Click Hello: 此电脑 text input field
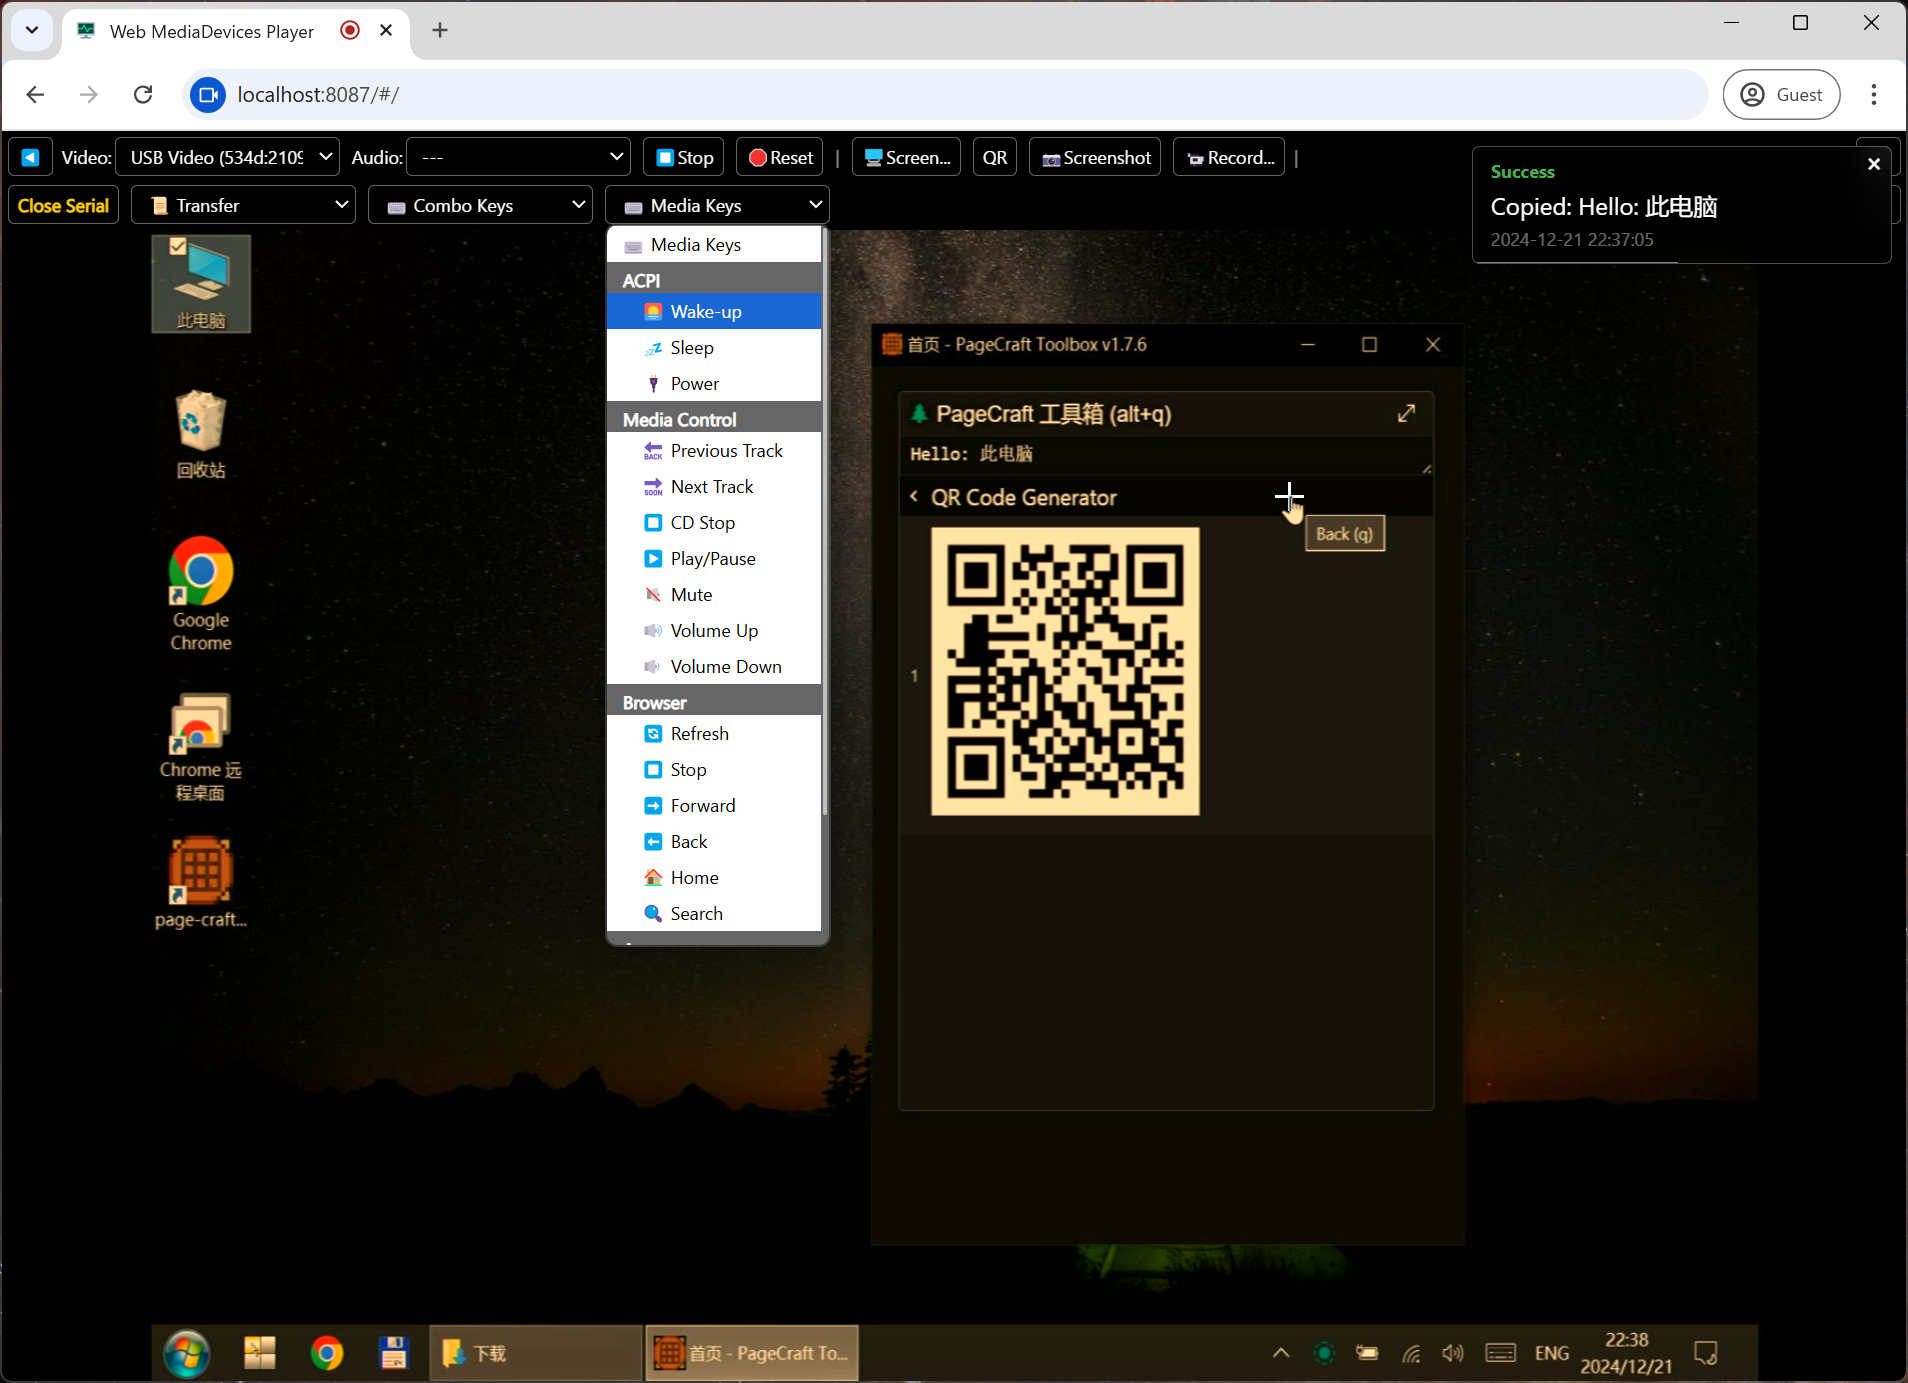Image resolution: width=1908 pixels, height=1383 pixels. pos(1166,454)
